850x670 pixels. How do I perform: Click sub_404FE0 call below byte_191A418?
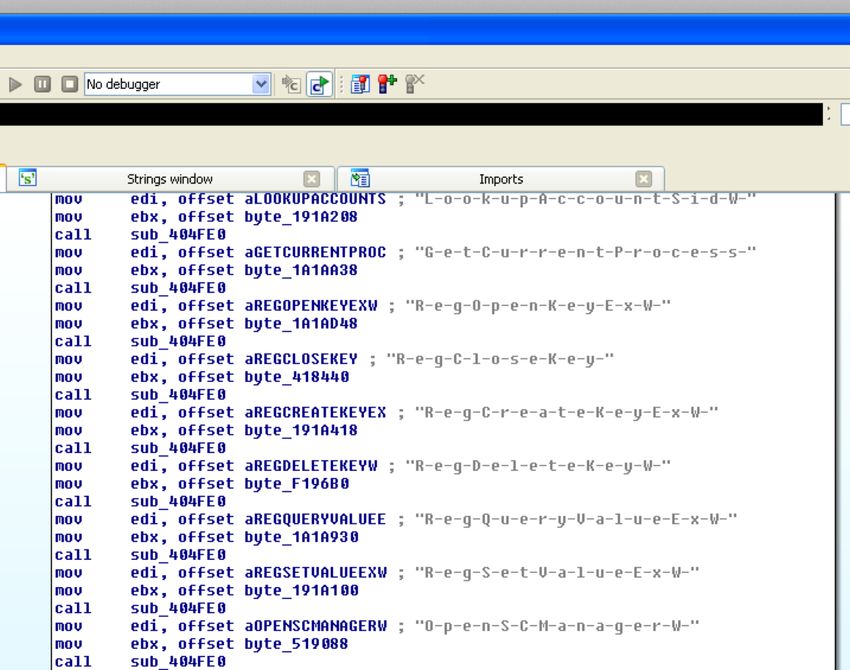pyautogui.click(x=178, y=449)
